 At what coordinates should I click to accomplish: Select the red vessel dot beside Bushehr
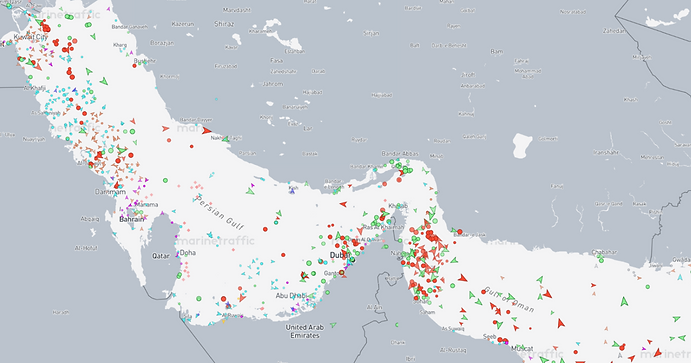tap(134, 66)
